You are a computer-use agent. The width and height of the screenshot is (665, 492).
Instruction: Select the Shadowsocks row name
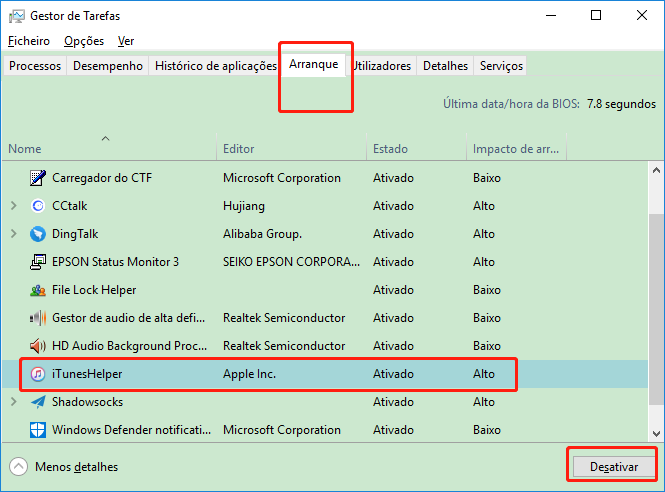(x=87, y=402)
